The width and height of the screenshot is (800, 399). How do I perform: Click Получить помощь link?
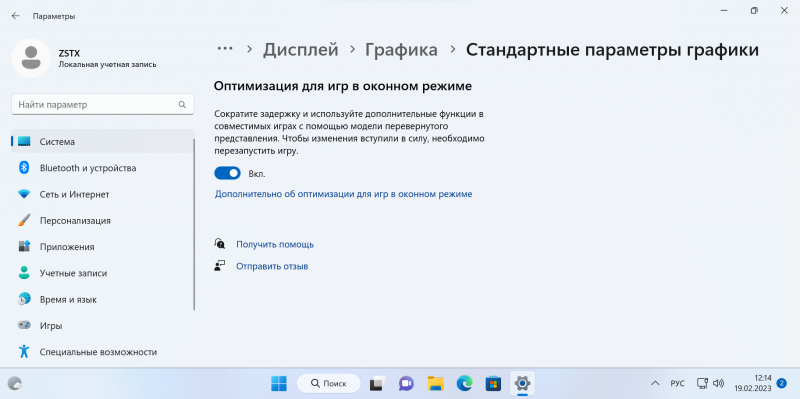coord(275,244)
